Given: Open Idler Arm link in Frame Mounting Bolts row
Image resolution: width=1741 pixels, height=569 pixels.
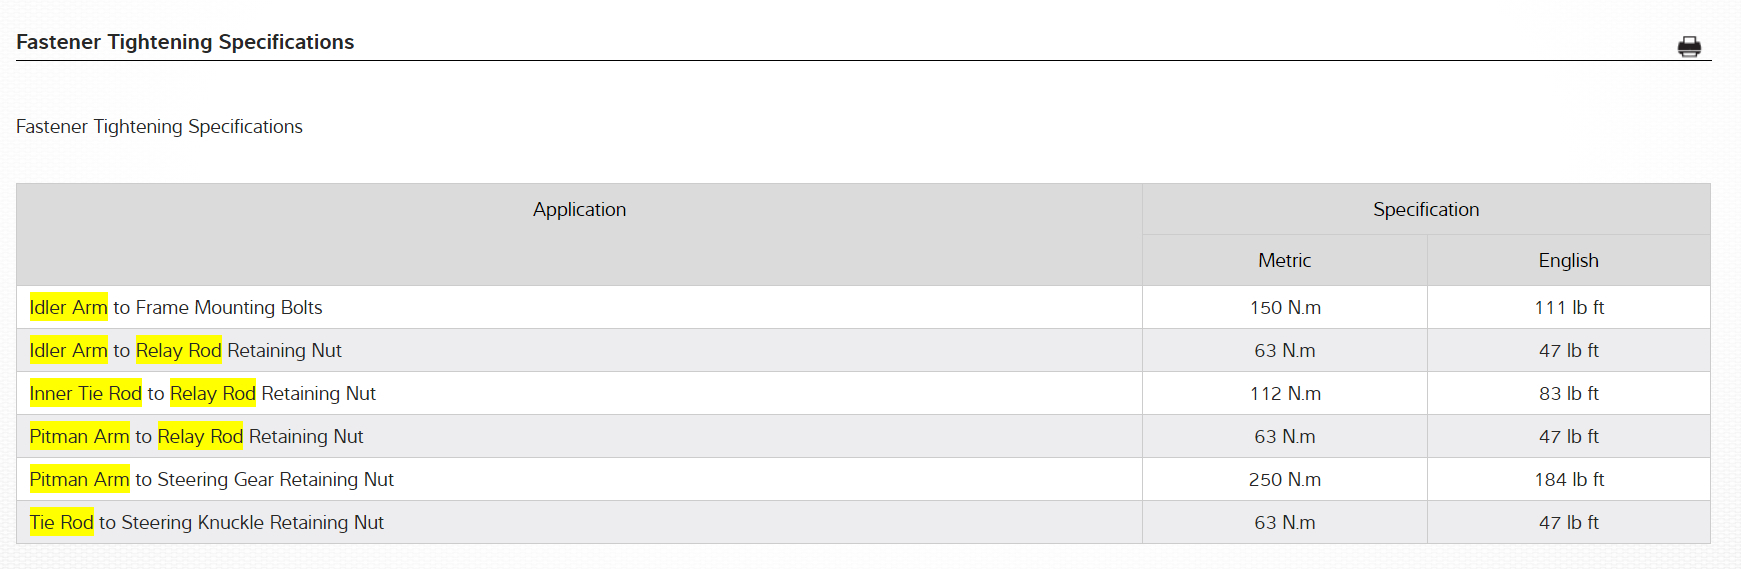Looking at the screenshot, I should coord(68,308).
